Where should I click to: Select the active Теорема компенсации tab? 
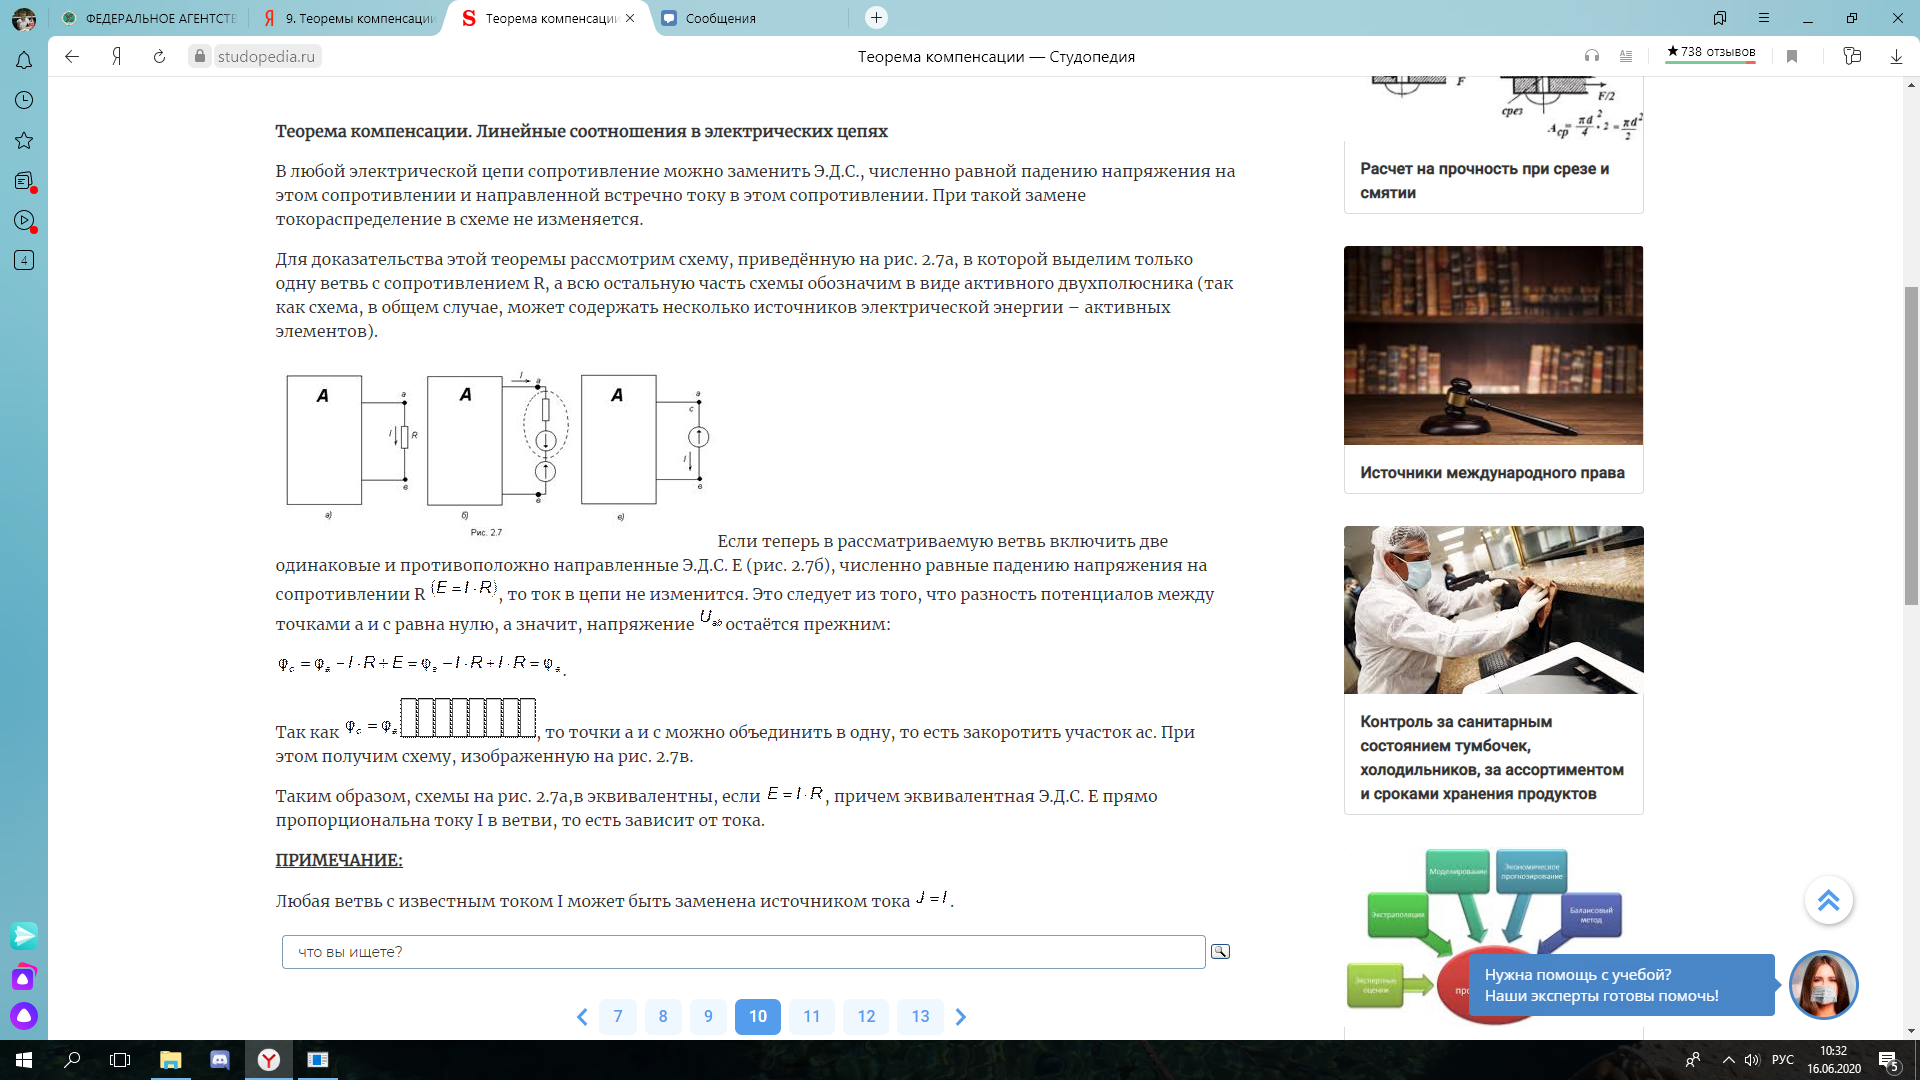pos(549,18)
